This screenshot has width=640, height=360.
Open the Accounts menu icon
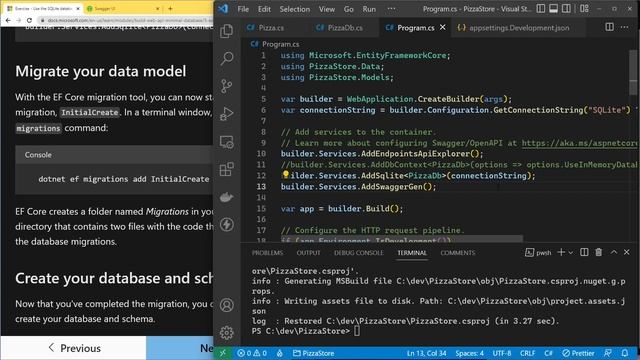(227, 305)
